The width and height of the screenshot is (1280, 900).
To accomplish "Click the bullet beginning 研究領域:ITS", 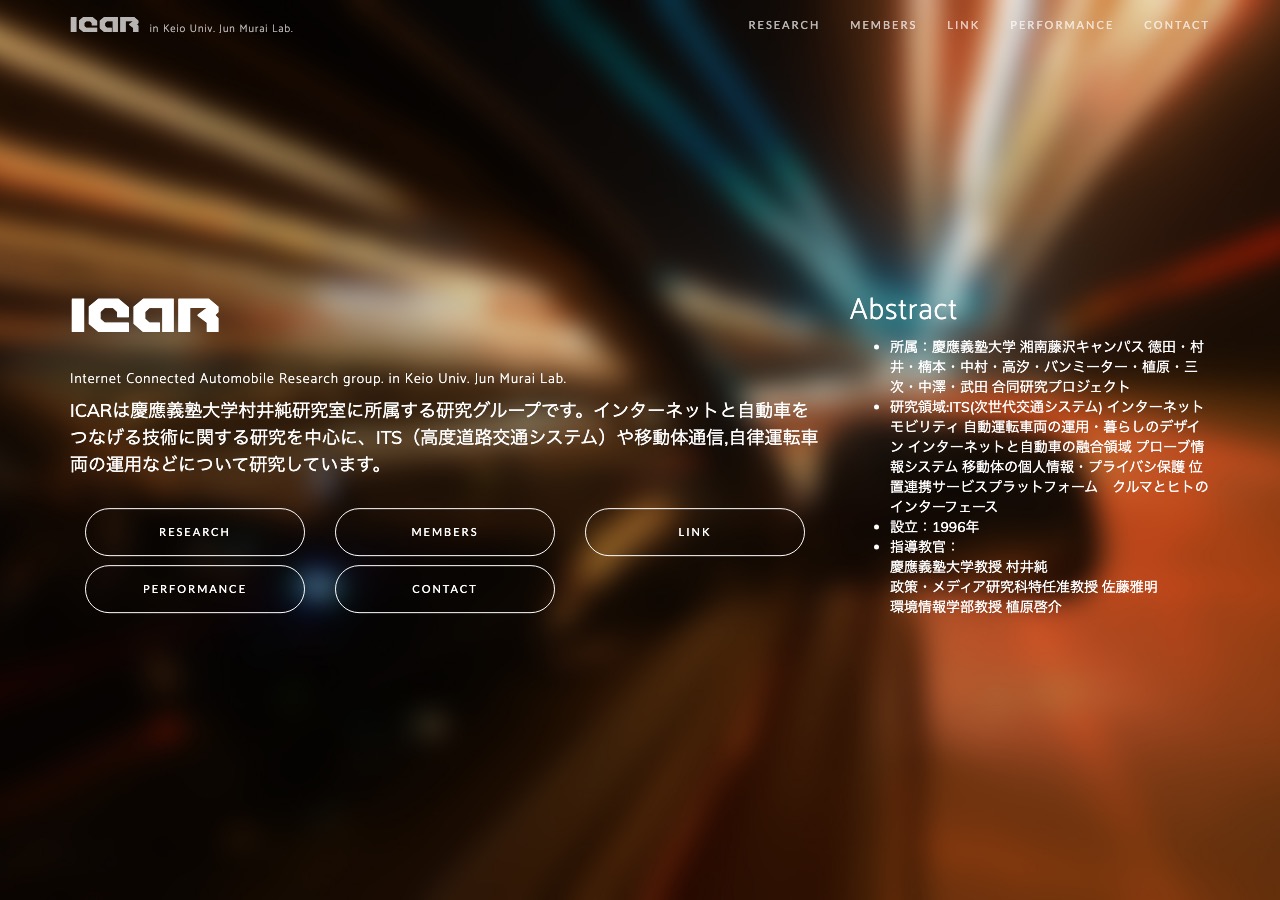I will pyautogui.click(x=1049, y=457).
